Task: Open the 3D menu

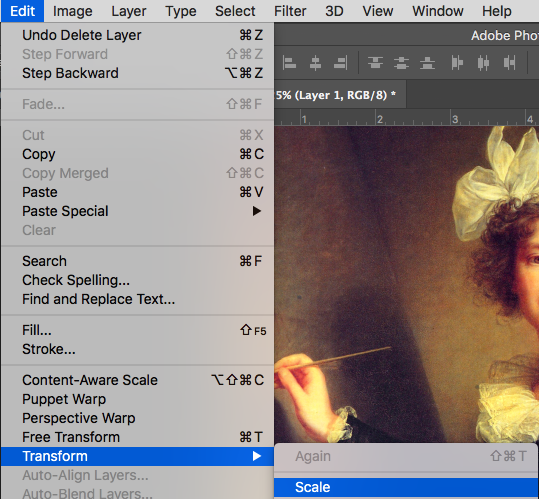Action: click(334, 11)
